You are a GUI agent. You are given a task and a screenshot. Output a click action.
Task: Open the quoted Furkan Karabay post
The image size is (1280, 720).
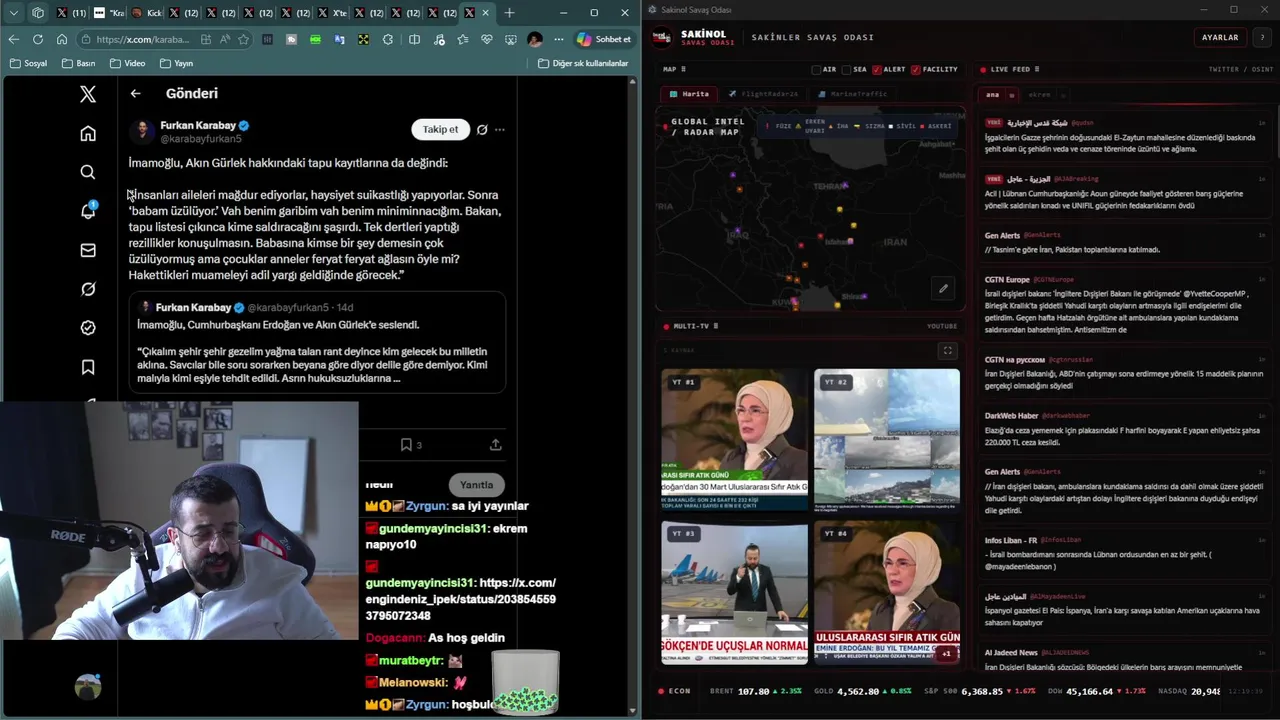[x=317, y=342]
